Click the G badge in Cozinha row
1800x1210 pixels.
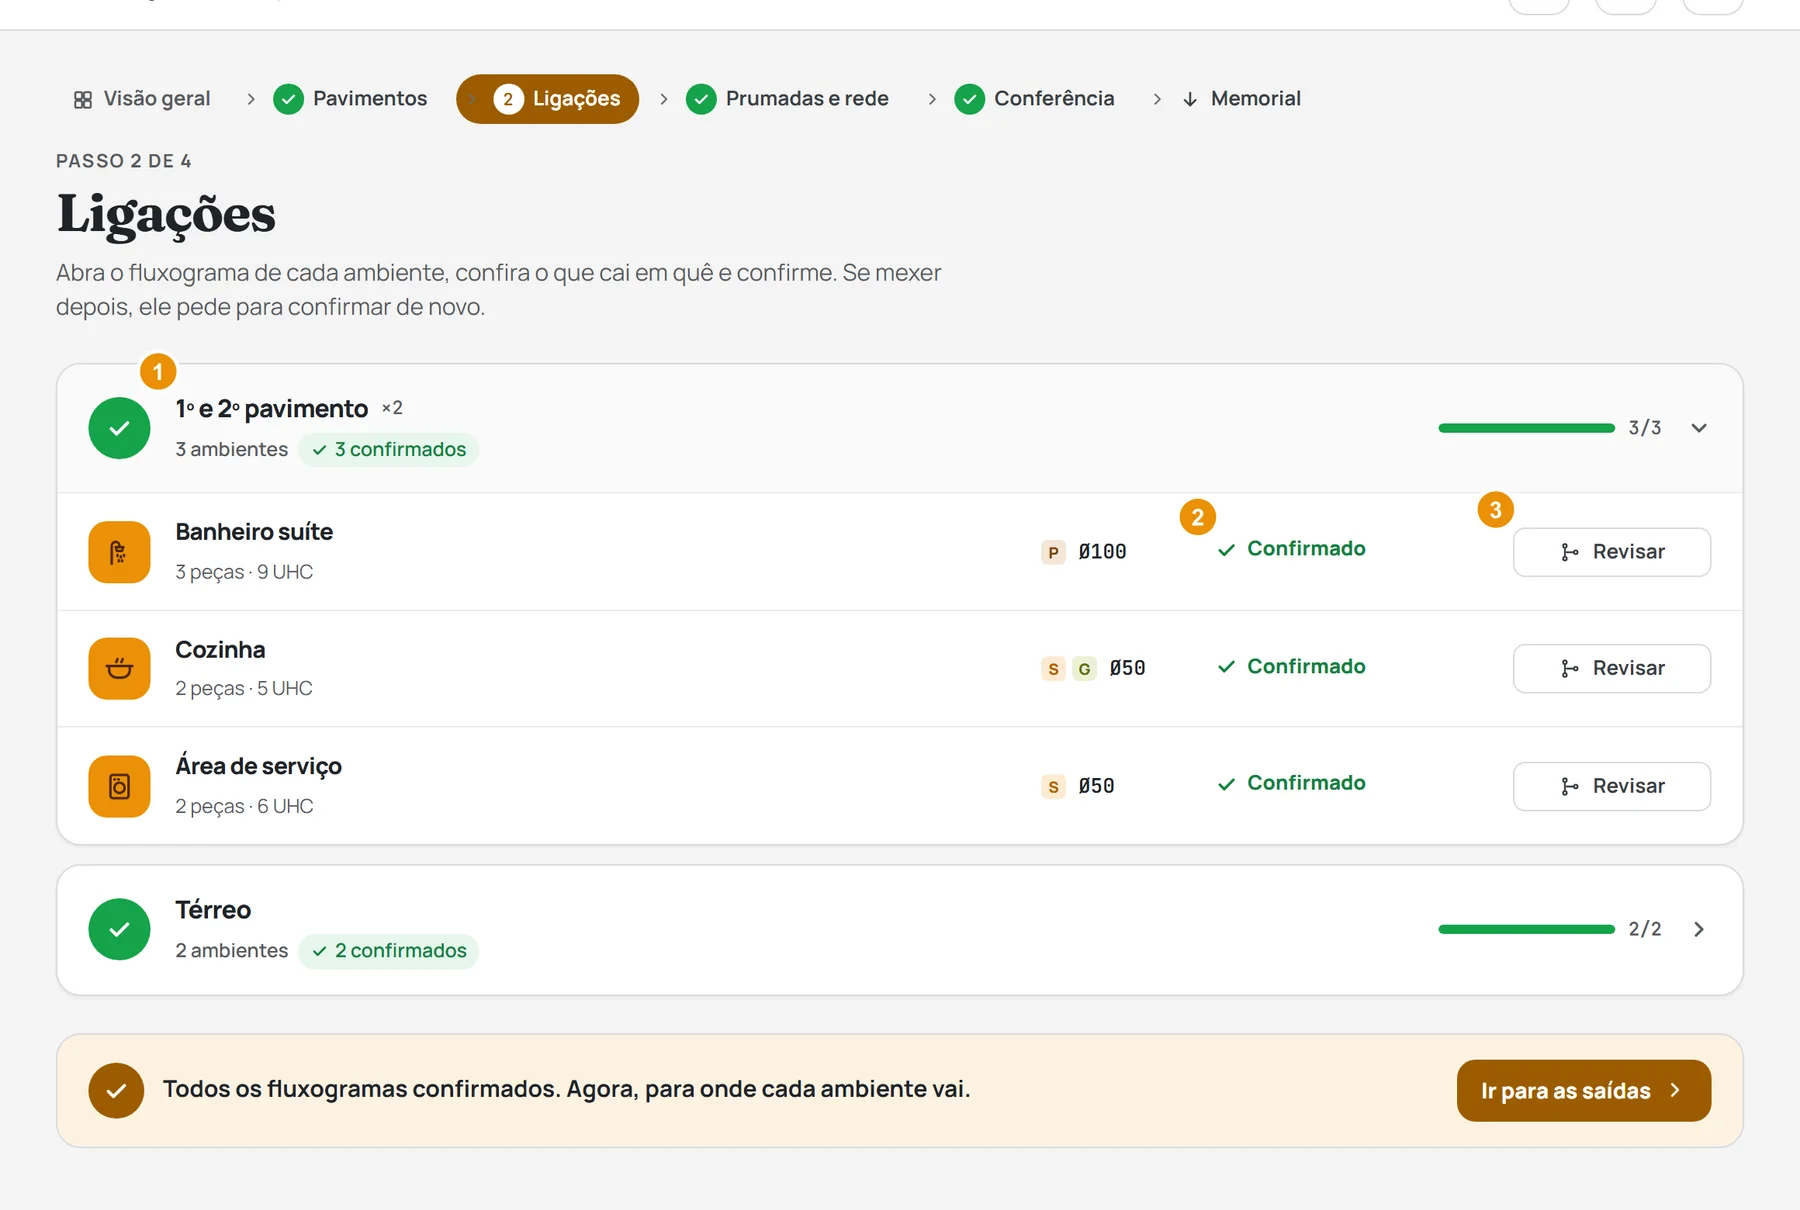[1084, 668]
